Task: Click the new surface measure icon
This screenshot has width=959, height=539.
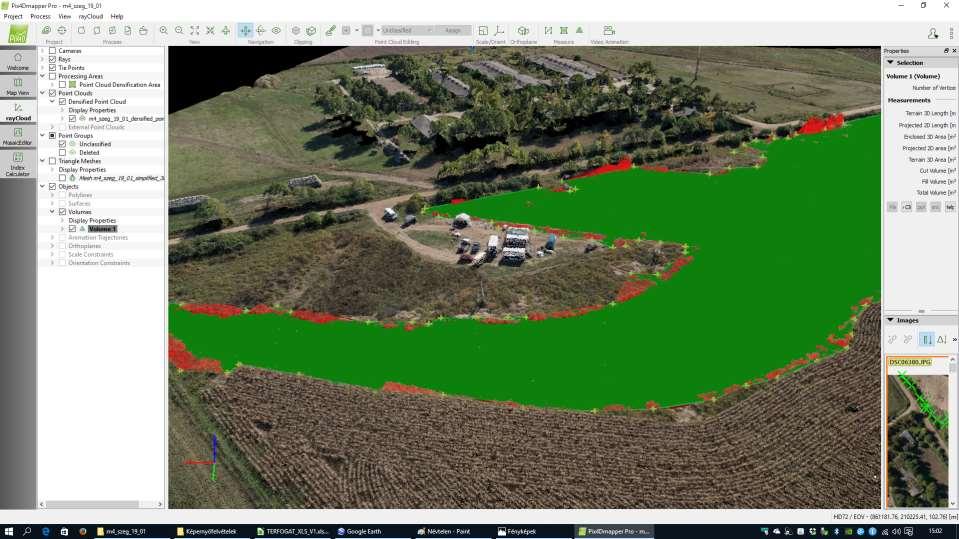Action: (x=564, y=31)
